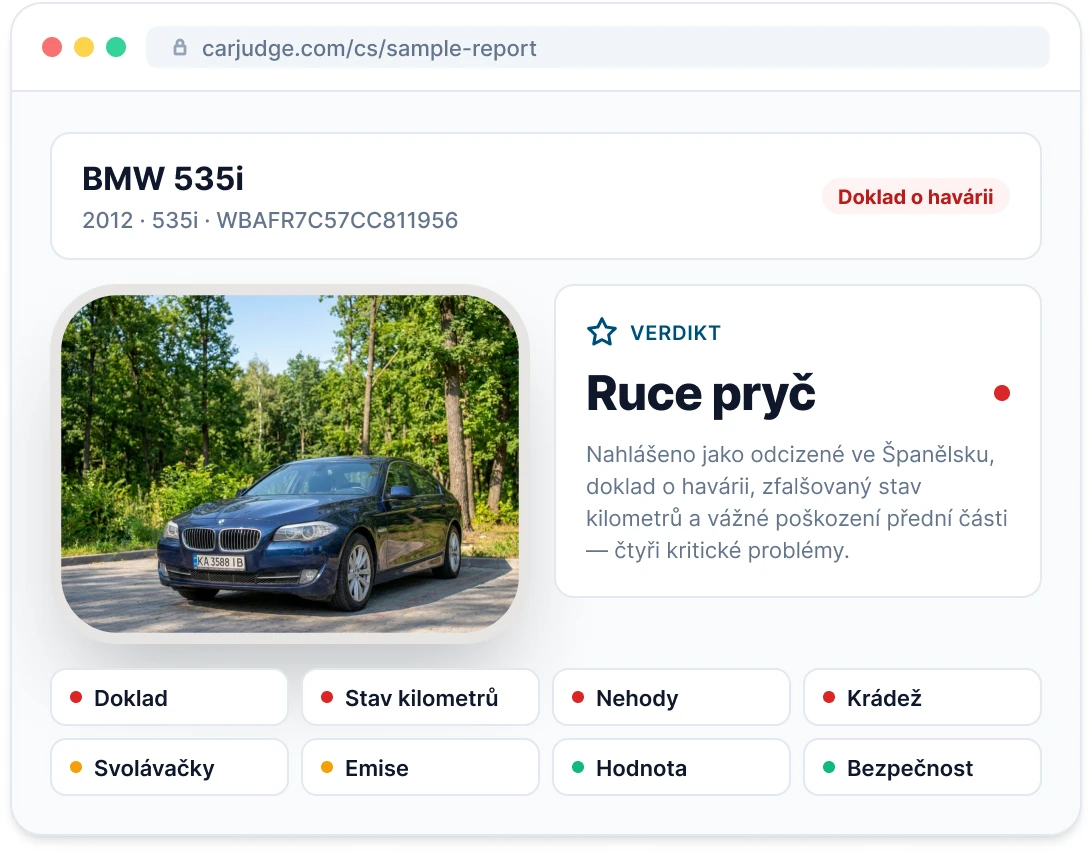1092x854 pixels.
Task: Open the Doklad category
Action: tap(169, 697)
